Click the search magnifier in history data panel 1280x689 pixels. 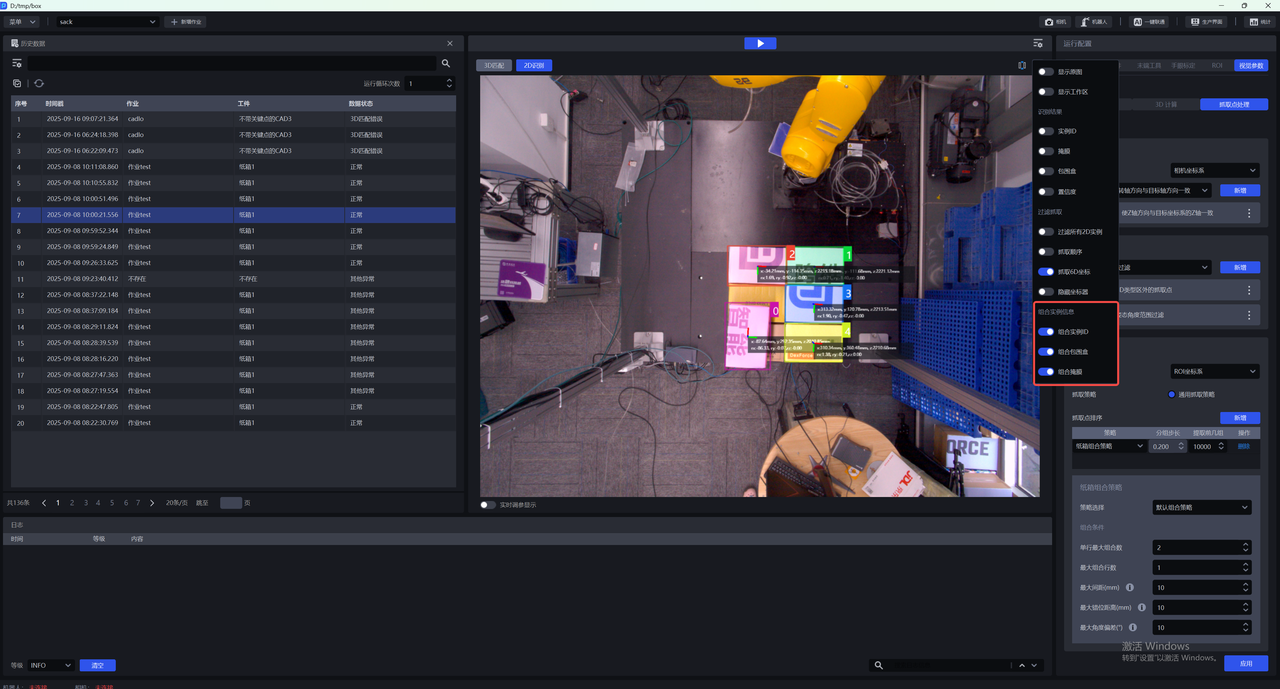coord(446,63)
